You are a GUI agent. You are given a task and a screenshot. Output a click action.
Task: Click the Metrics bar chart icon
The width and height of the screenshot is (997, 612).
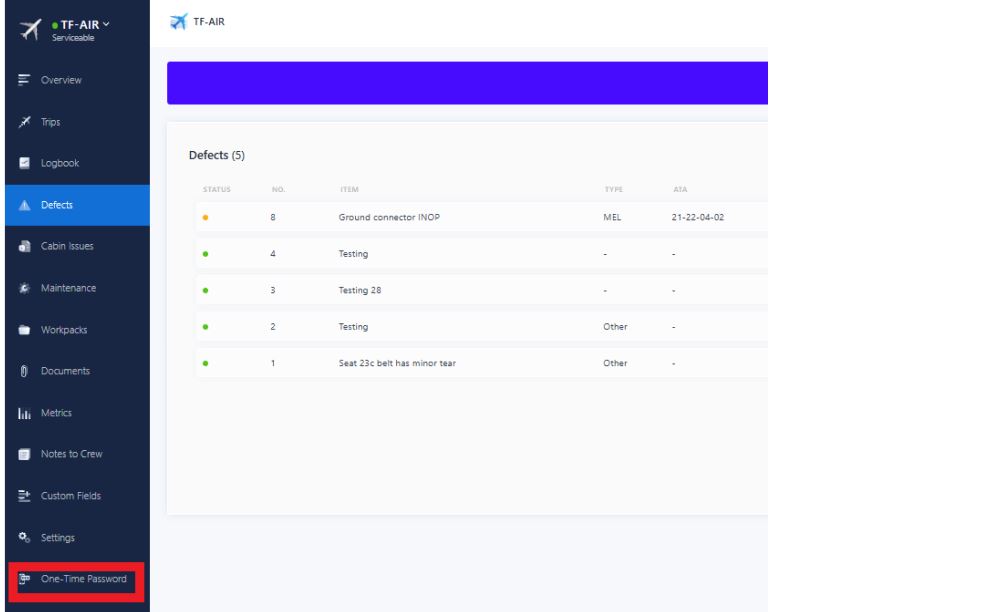point(24,413)
